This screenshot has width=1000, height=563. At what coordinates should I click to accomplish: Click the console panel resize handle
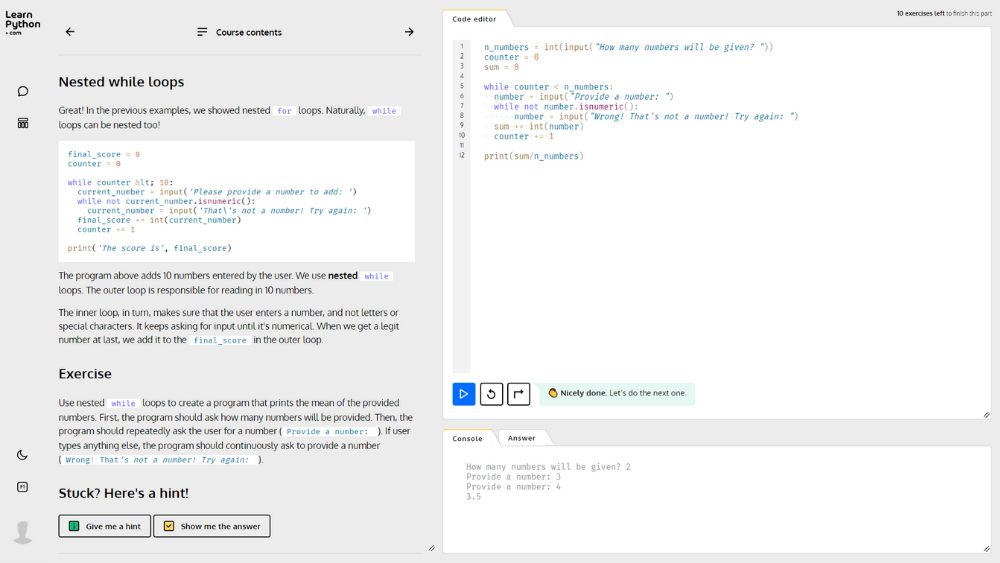coord(987,548)
